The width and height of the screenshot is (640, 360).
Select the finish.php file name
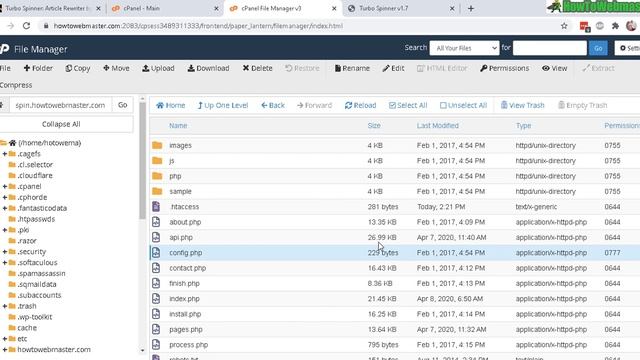pyautogui.click(x=184, y=283)
